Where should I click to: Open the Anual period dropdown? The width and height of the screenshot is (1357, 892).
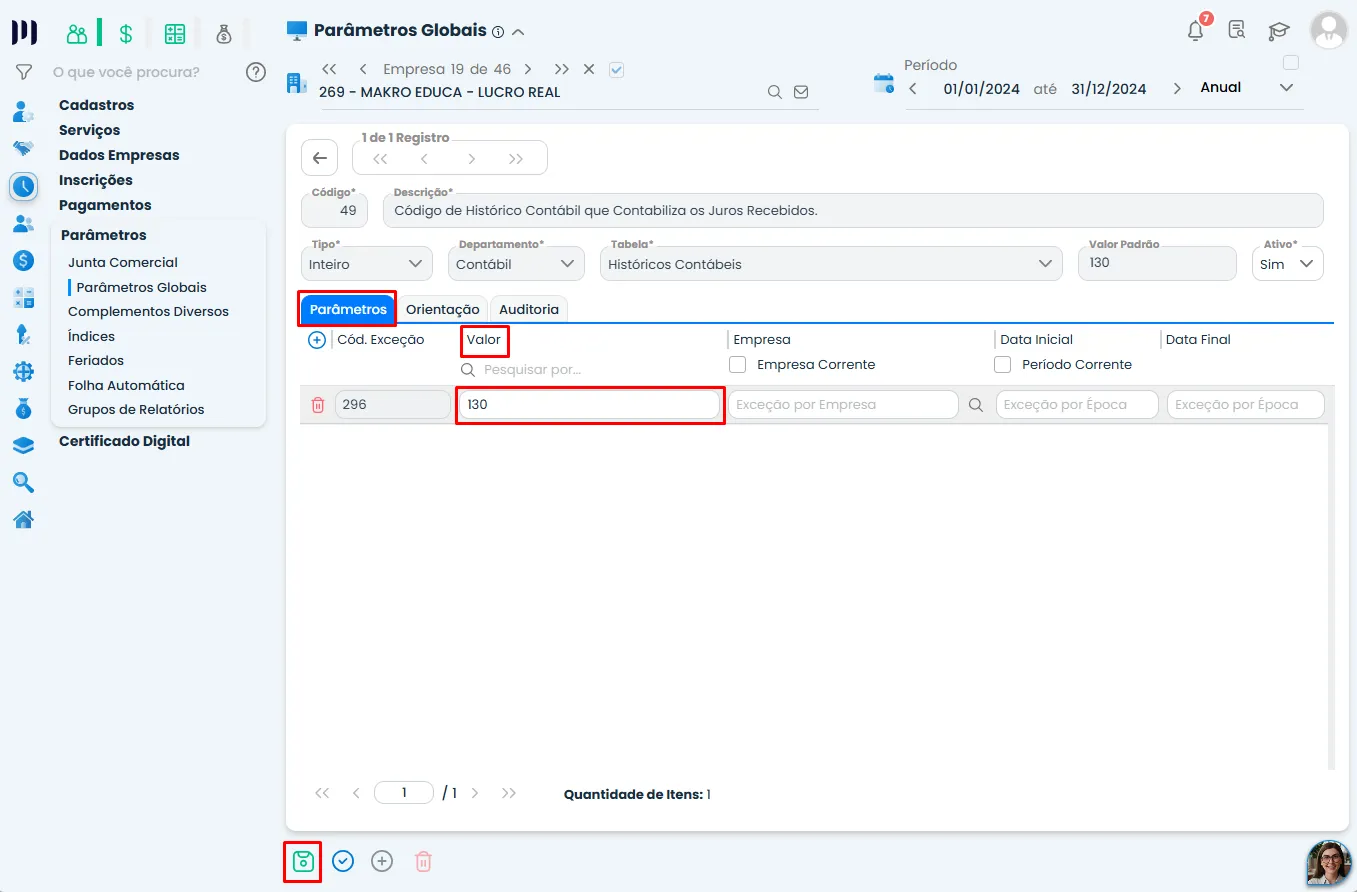click(1247, 88)
